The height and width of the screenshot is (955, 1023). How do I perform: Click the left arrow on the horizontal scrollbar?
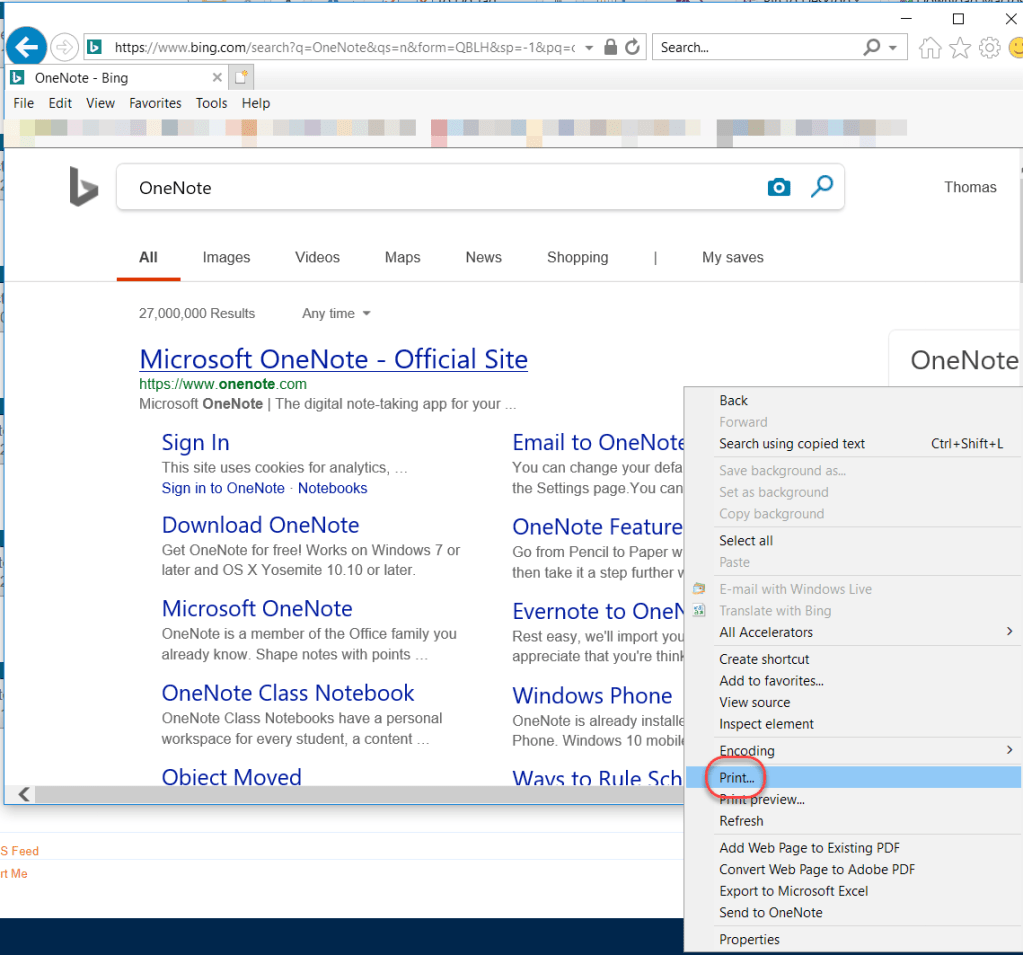(x=22, y=794)
